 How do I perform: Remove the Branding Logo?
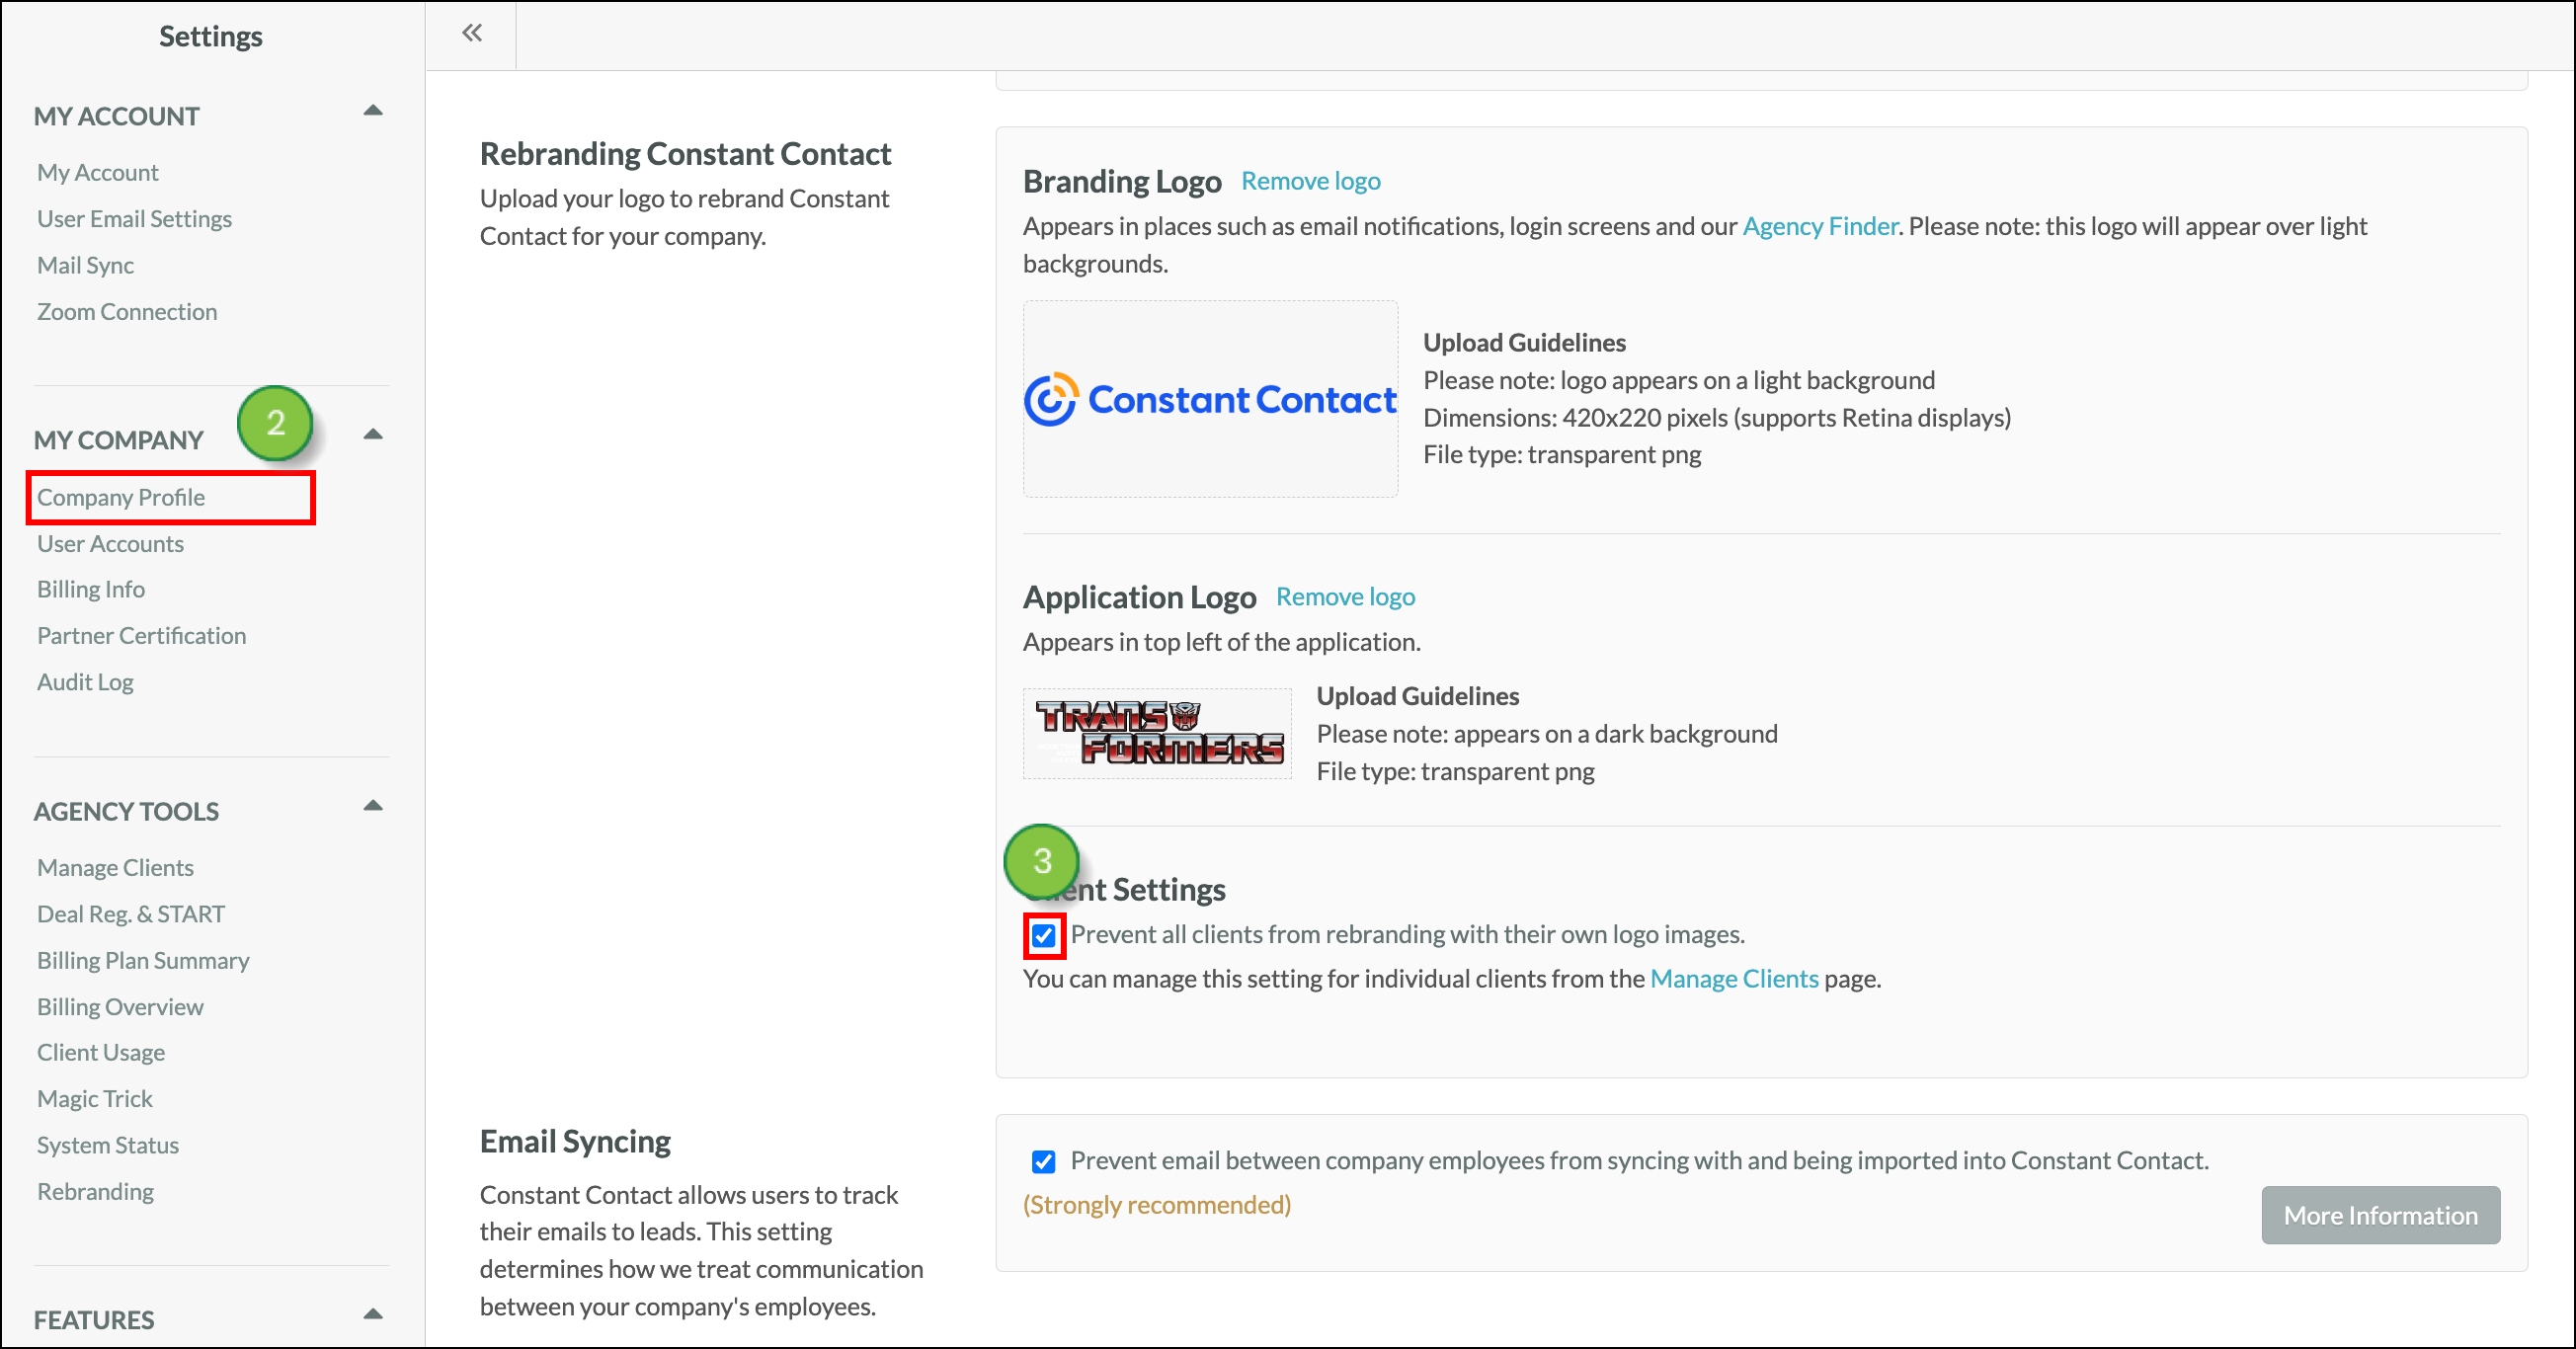click(x=1310, y=181)
